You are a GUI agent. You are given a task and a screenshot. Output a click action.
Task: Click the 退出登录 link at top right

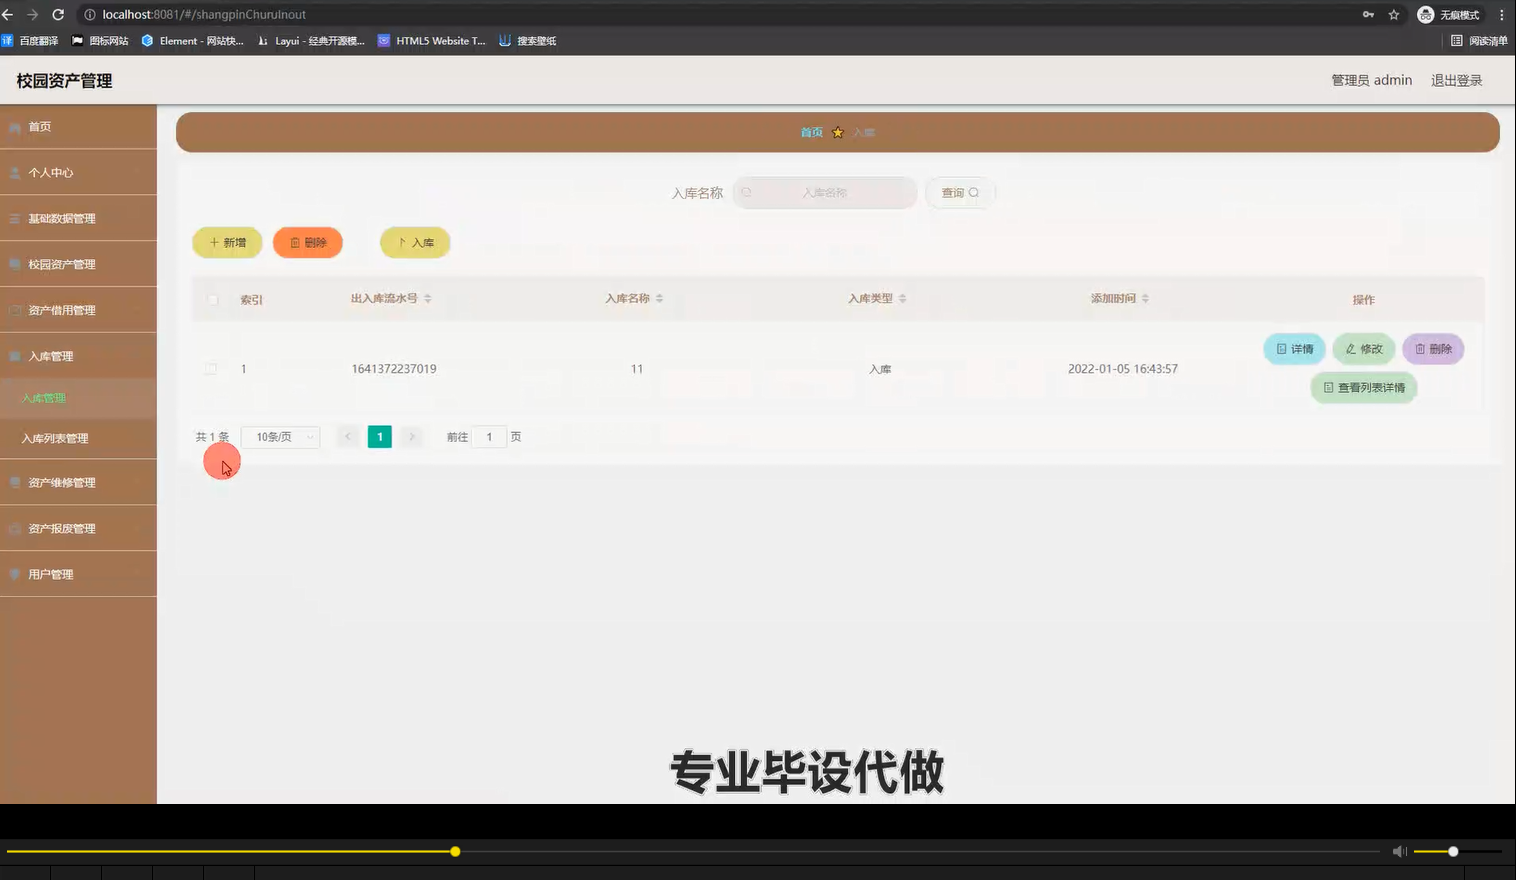point(1456,80)
